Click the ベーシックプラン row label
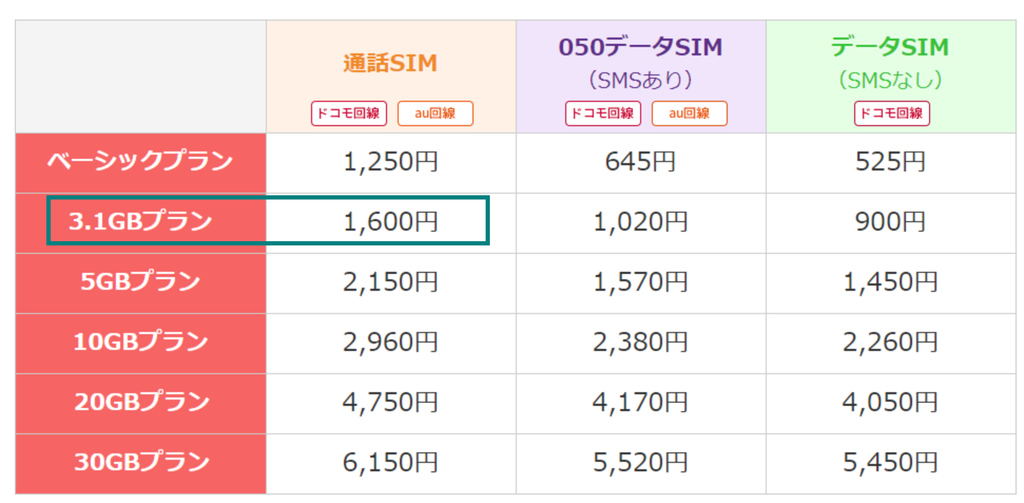 click(140, 161)
